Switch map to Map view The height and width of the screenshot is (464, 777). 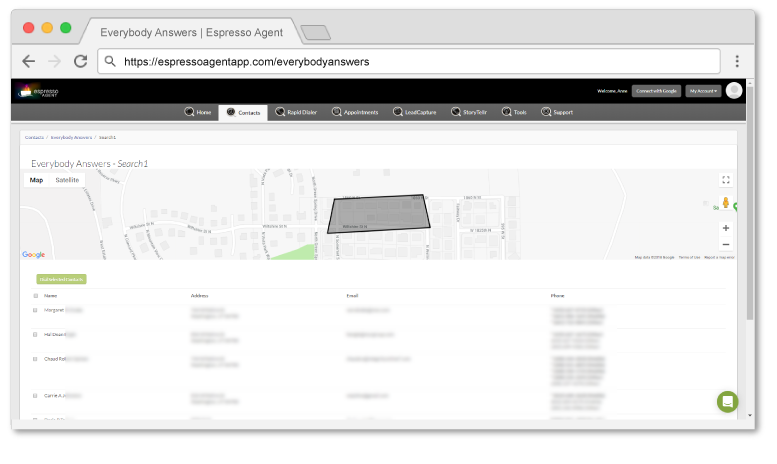(36, 180)
